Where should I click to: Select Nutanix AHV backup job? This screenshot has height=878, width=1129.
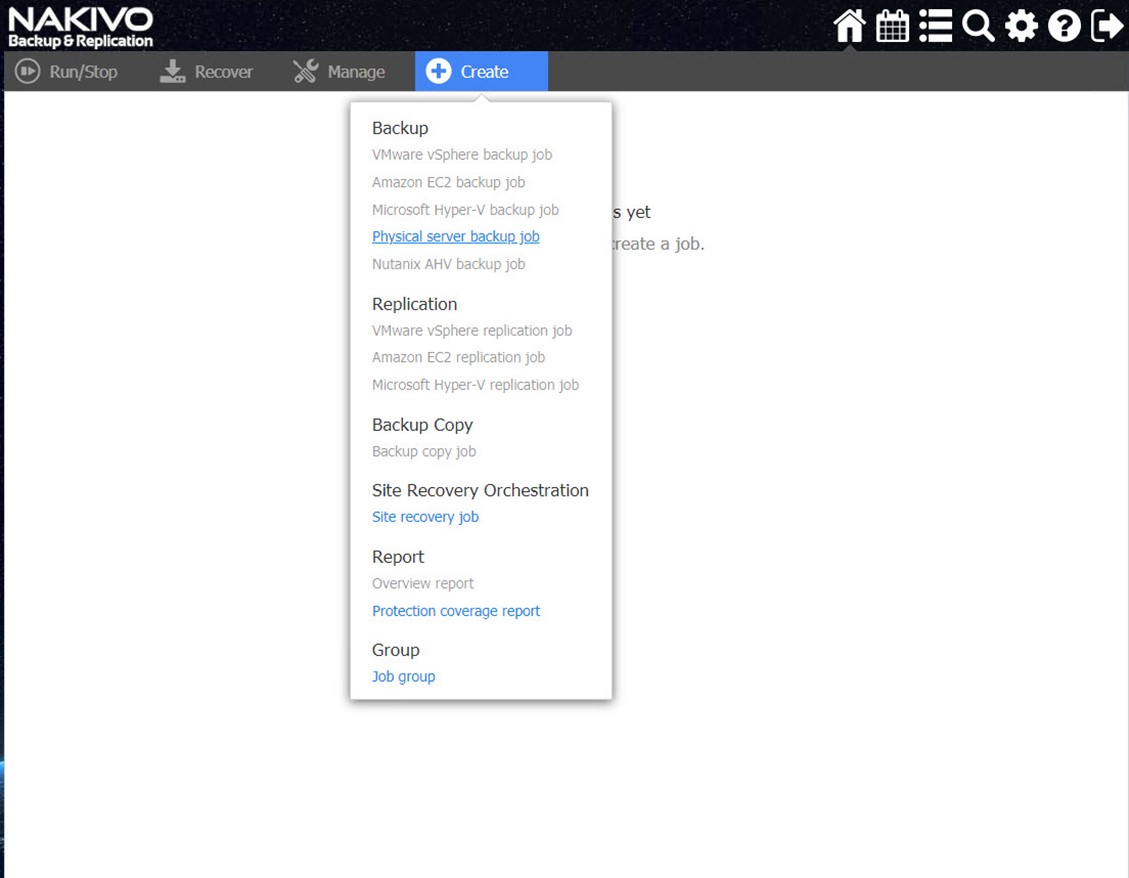coord(449,264)
